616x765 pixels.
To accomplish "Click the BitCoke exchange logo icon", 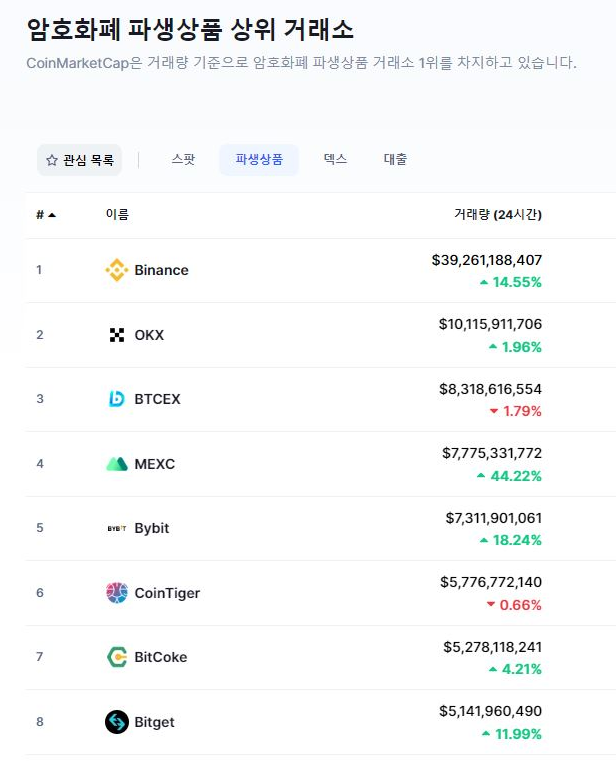I will [x=117, y=657].
